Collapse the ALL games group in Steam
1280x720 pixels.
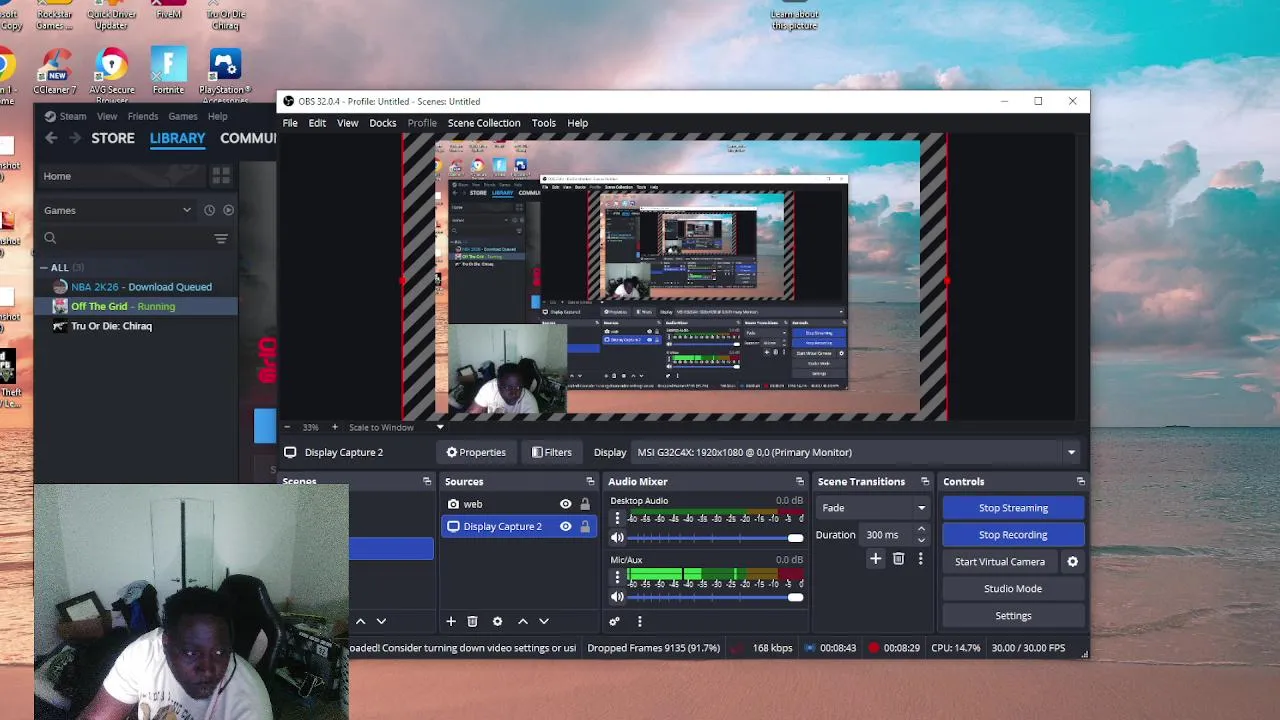tap(44, 267)
